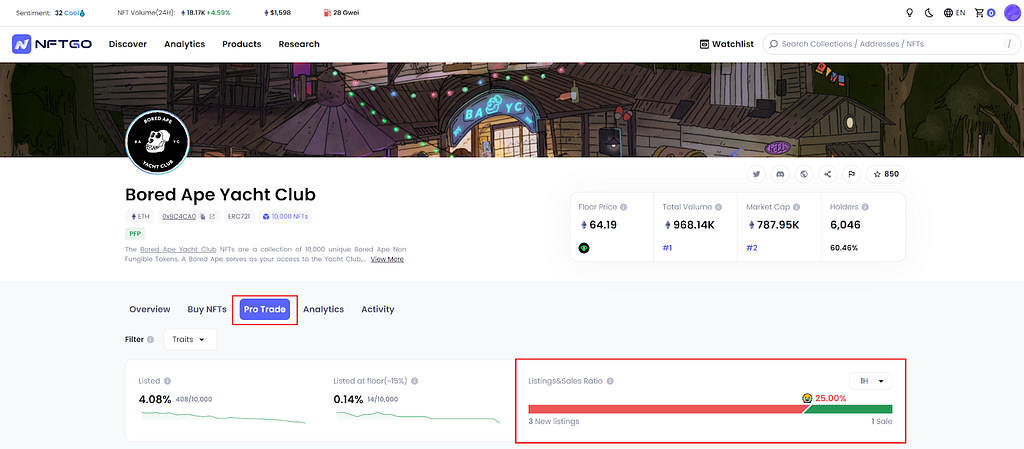Viewport: 1024px width, 449px height.
Task: Click the flag report icon
Action: coord(852,174)
